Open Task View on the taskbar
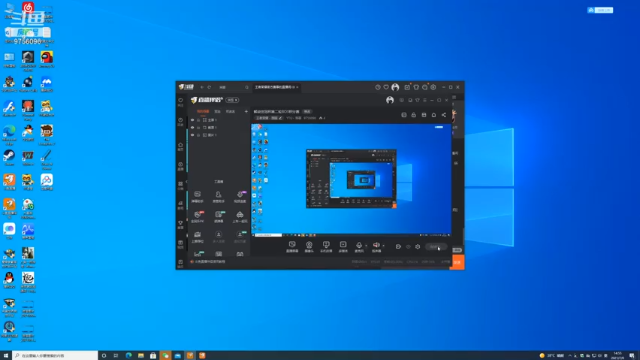The height and width of the screenshot is (360, 640). click(x=116, y=356)
